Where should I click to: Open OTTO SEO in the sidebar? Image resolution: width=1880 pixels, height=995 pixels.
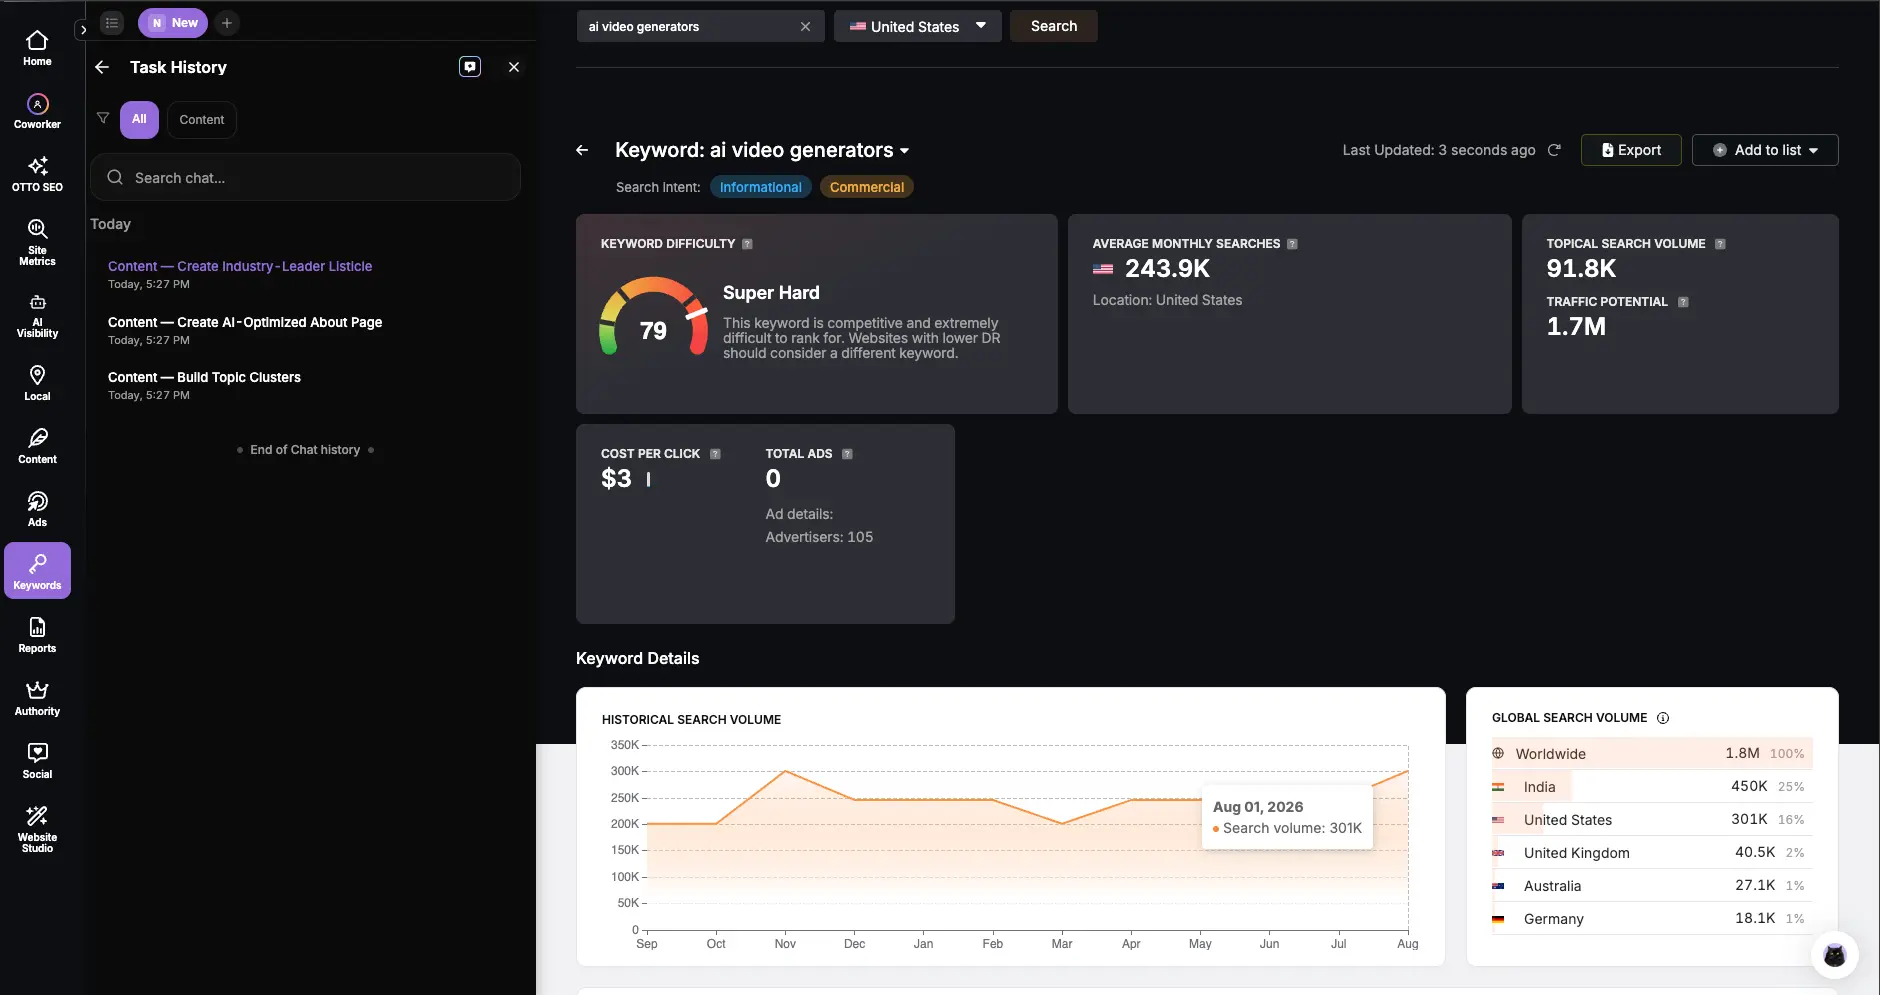[x=37, y=174]
